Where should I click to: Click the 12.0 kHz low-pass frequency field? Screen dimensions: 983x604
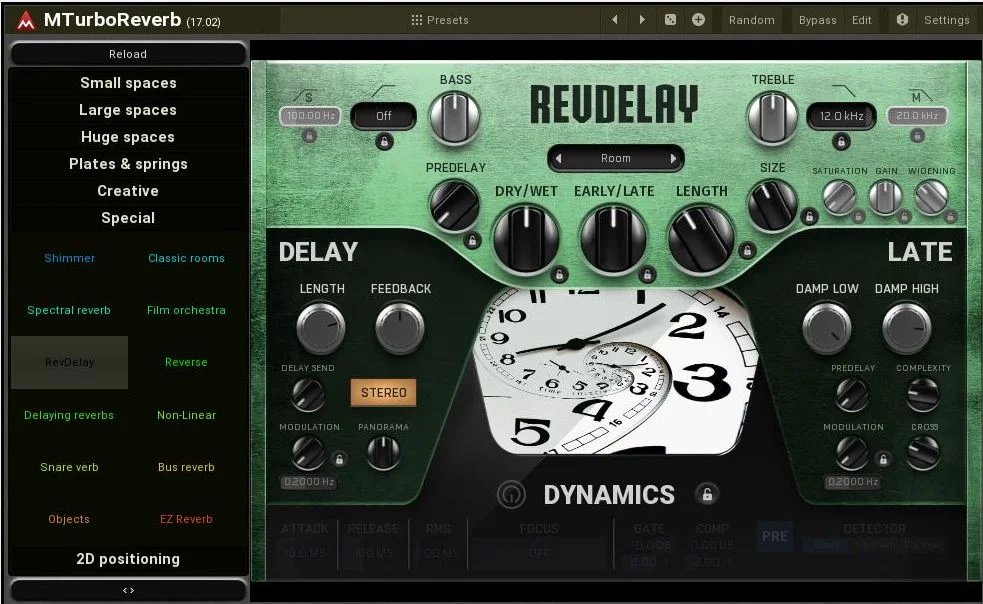(x=841, y=116)
